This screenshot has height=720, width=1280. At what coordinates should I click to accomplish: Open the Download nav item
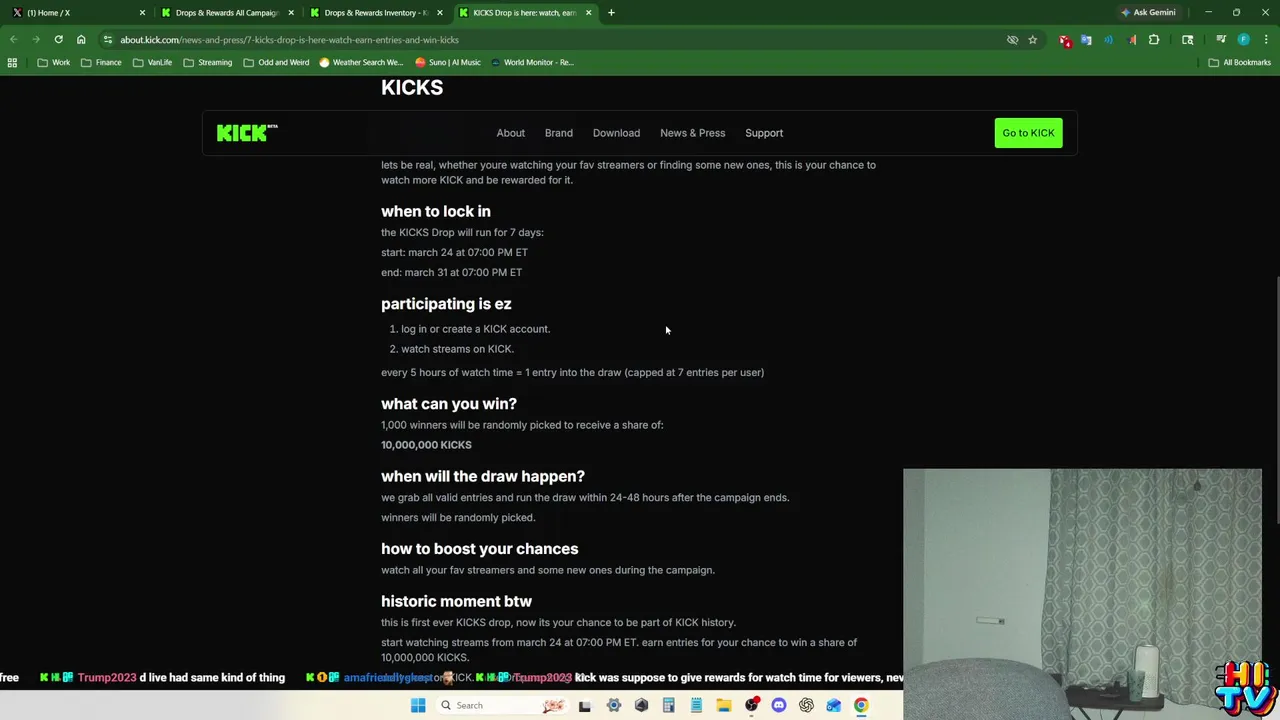(x=616, y=133)
